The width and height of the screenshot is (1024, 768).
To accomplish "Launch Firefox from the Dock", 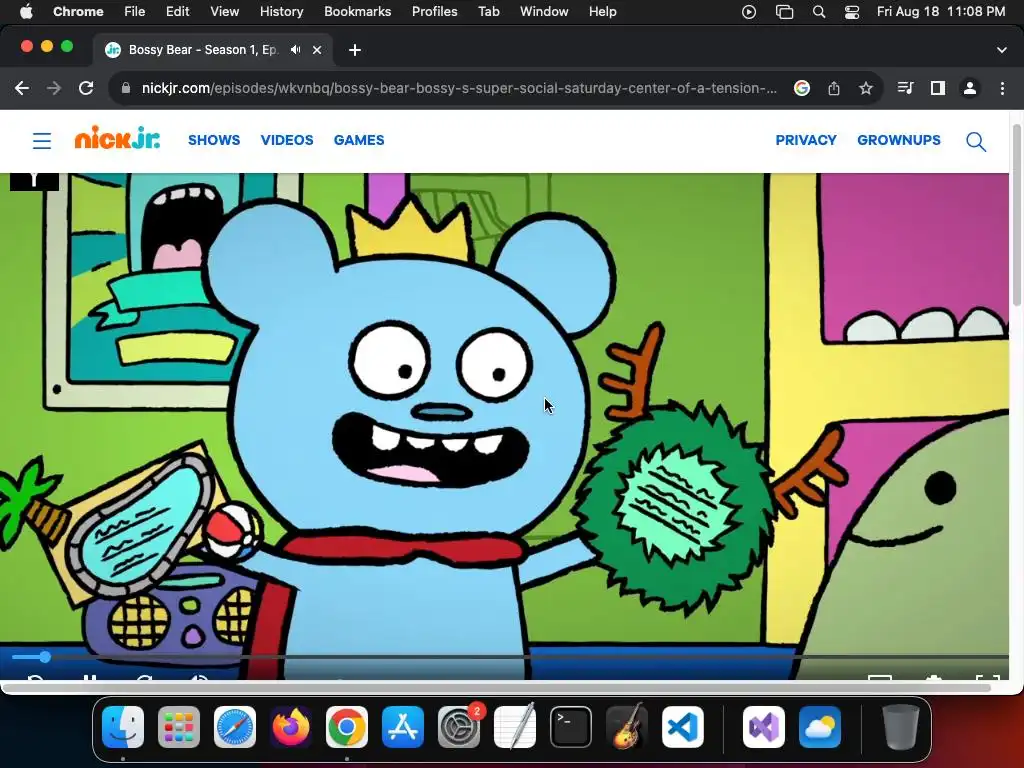I will point(291,727).
